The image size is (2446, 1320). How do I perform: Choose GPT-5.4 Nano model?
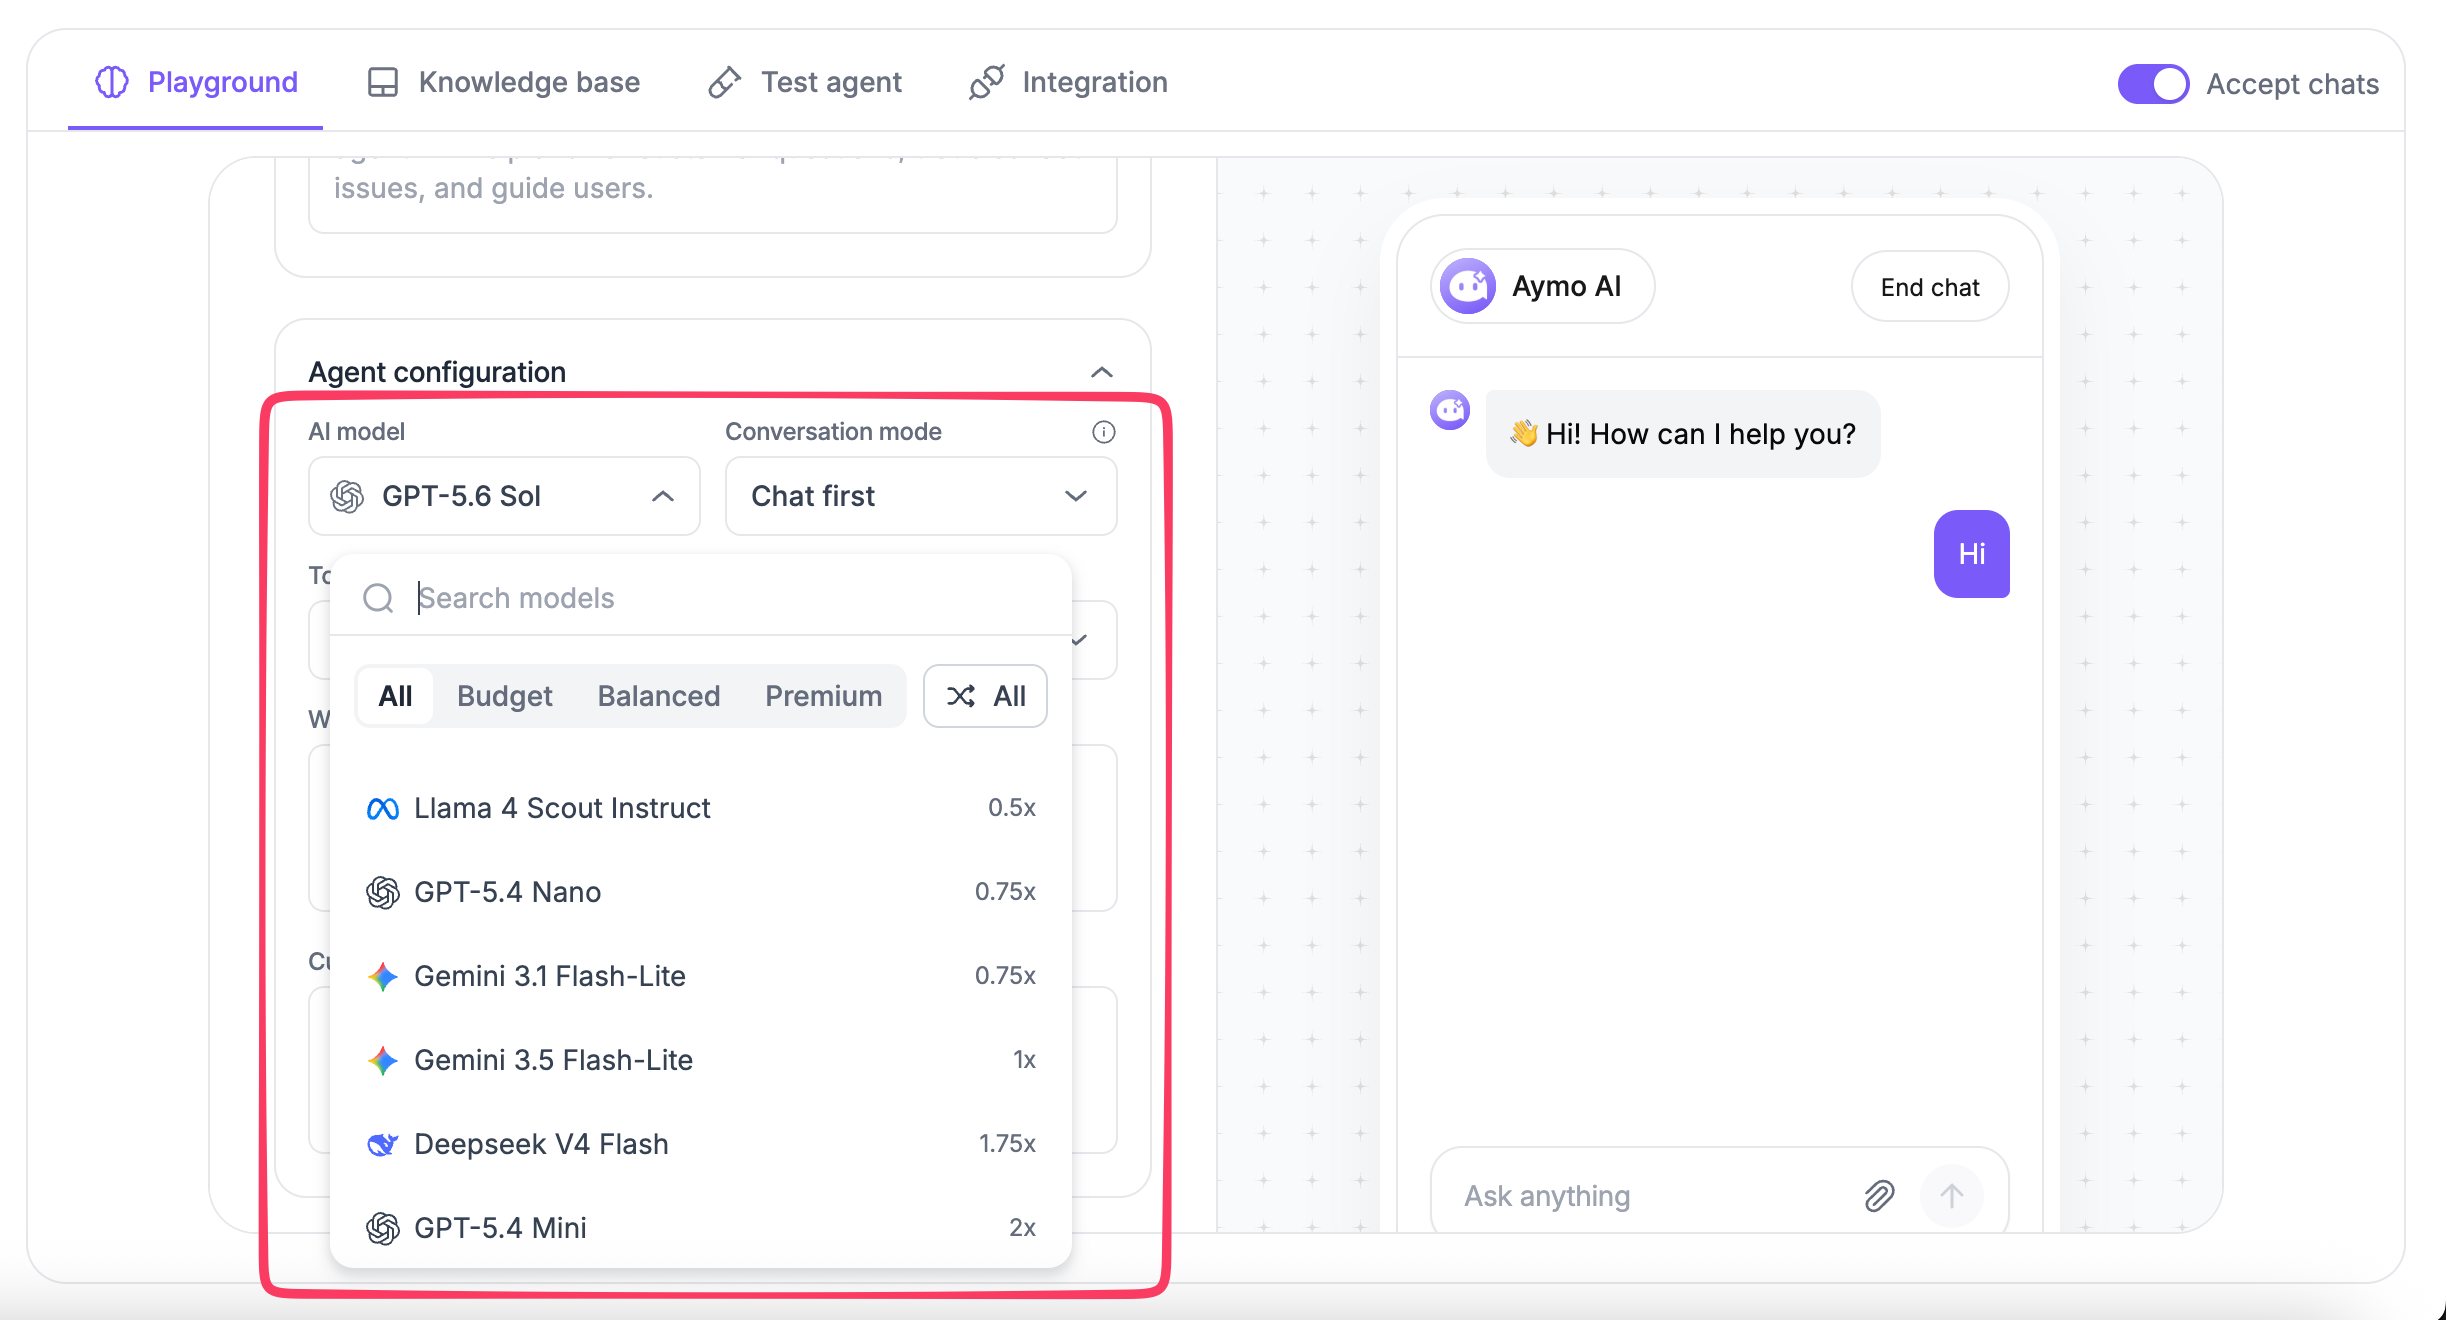coord(700,892)
